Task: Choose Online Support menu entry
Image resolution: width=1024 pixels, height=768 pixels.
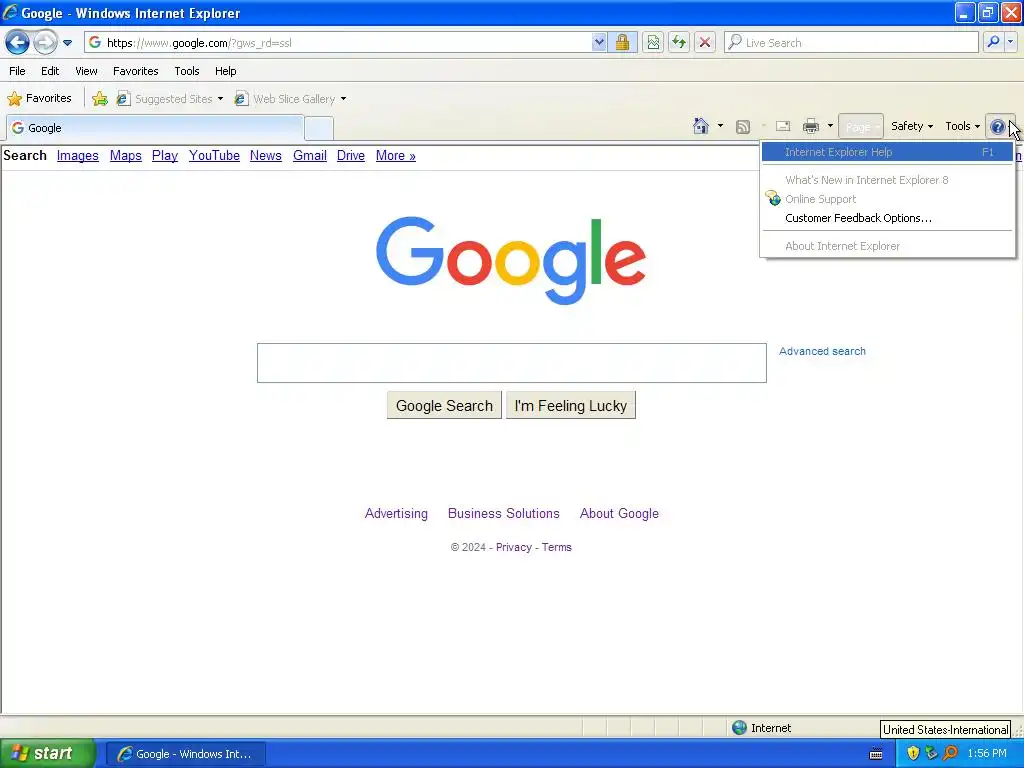Action: [888, 199]
